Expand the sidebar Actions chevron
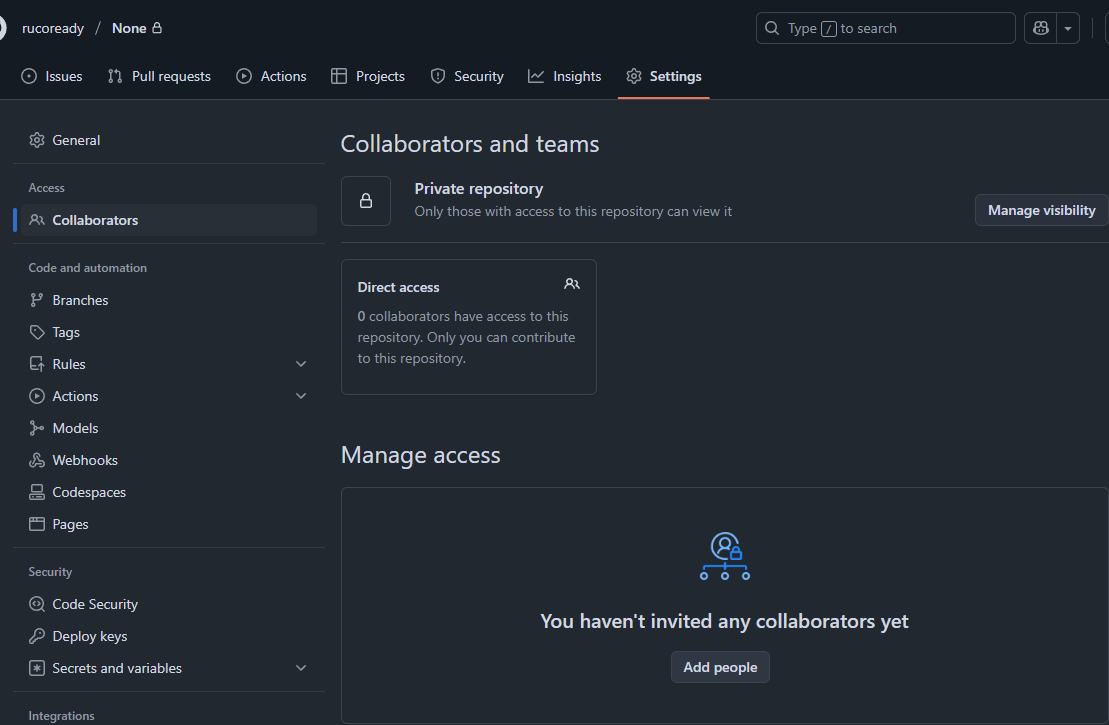This screenshot has width=1109, height=725. pyautogui.click(x=301, y=396)
